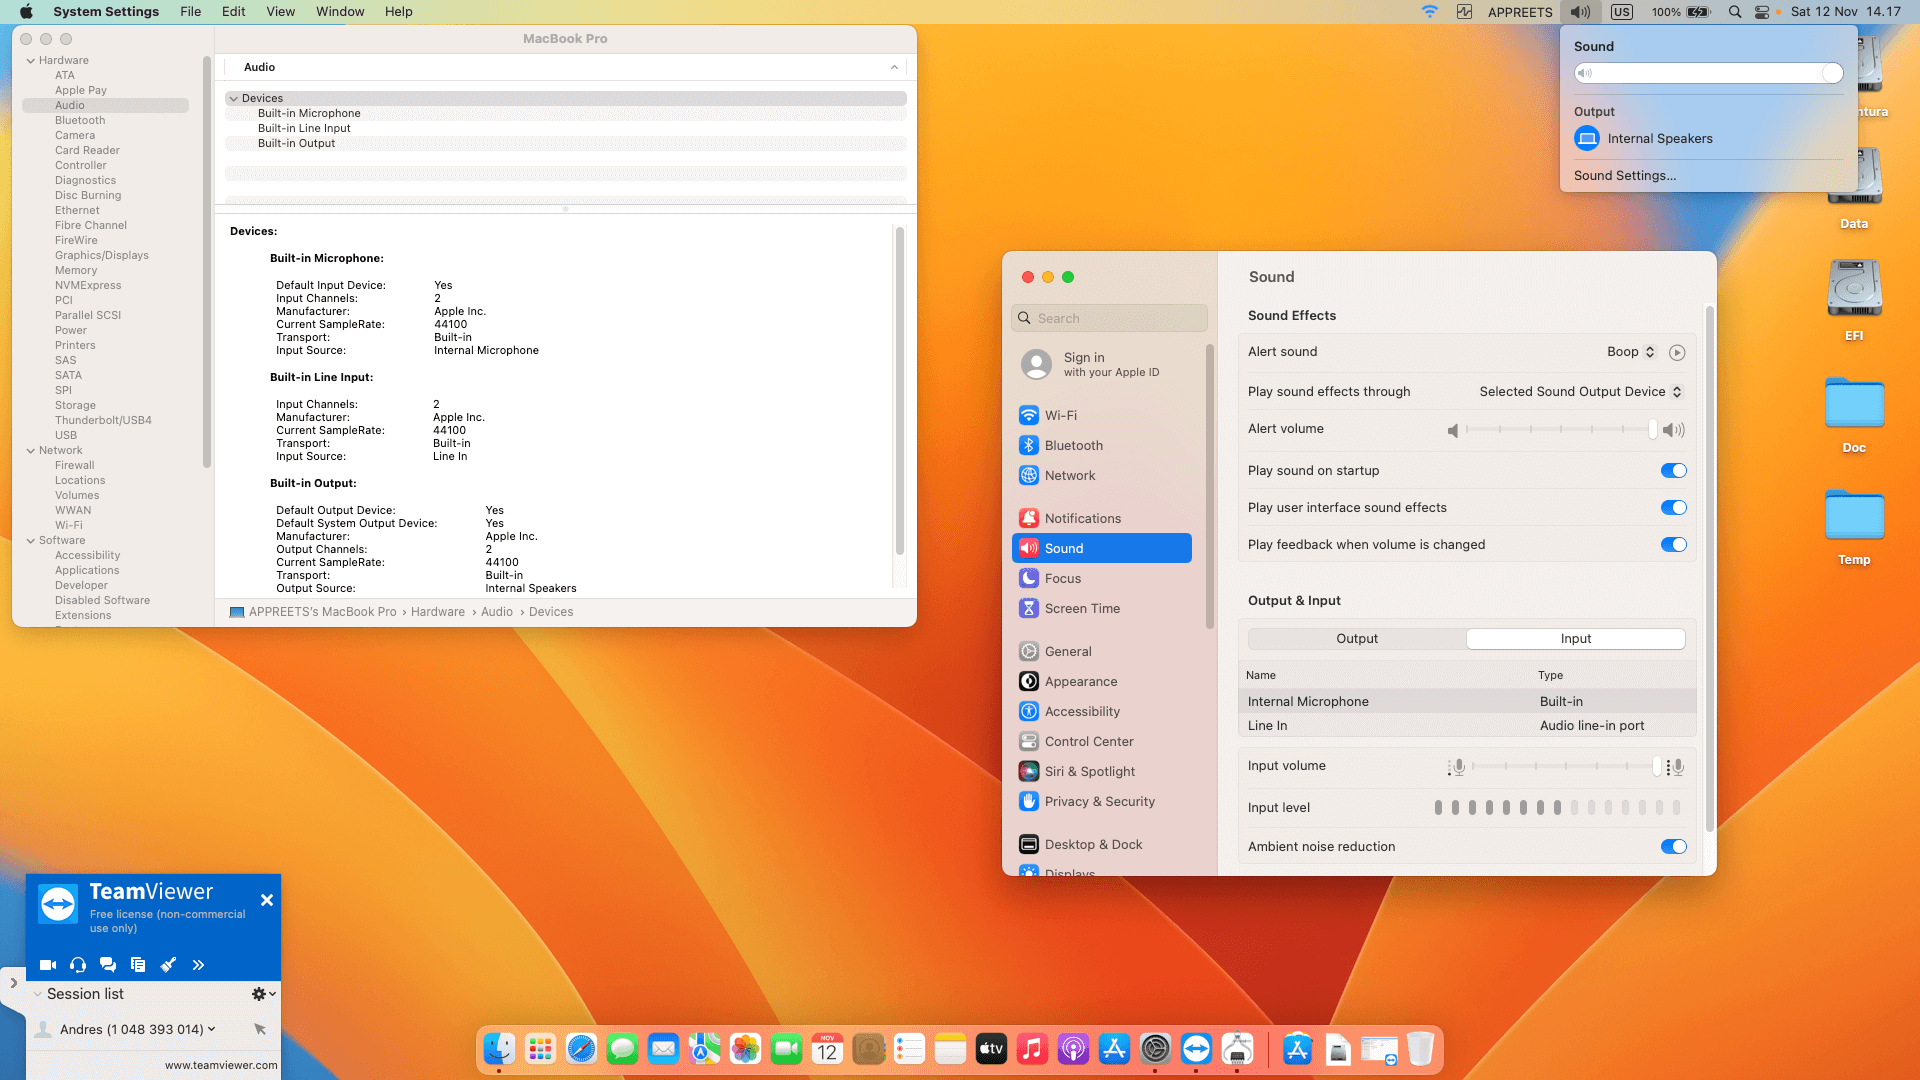Close the TeamViewer panel
The image size is (1920, 1080).
click(x=267, y=900)
